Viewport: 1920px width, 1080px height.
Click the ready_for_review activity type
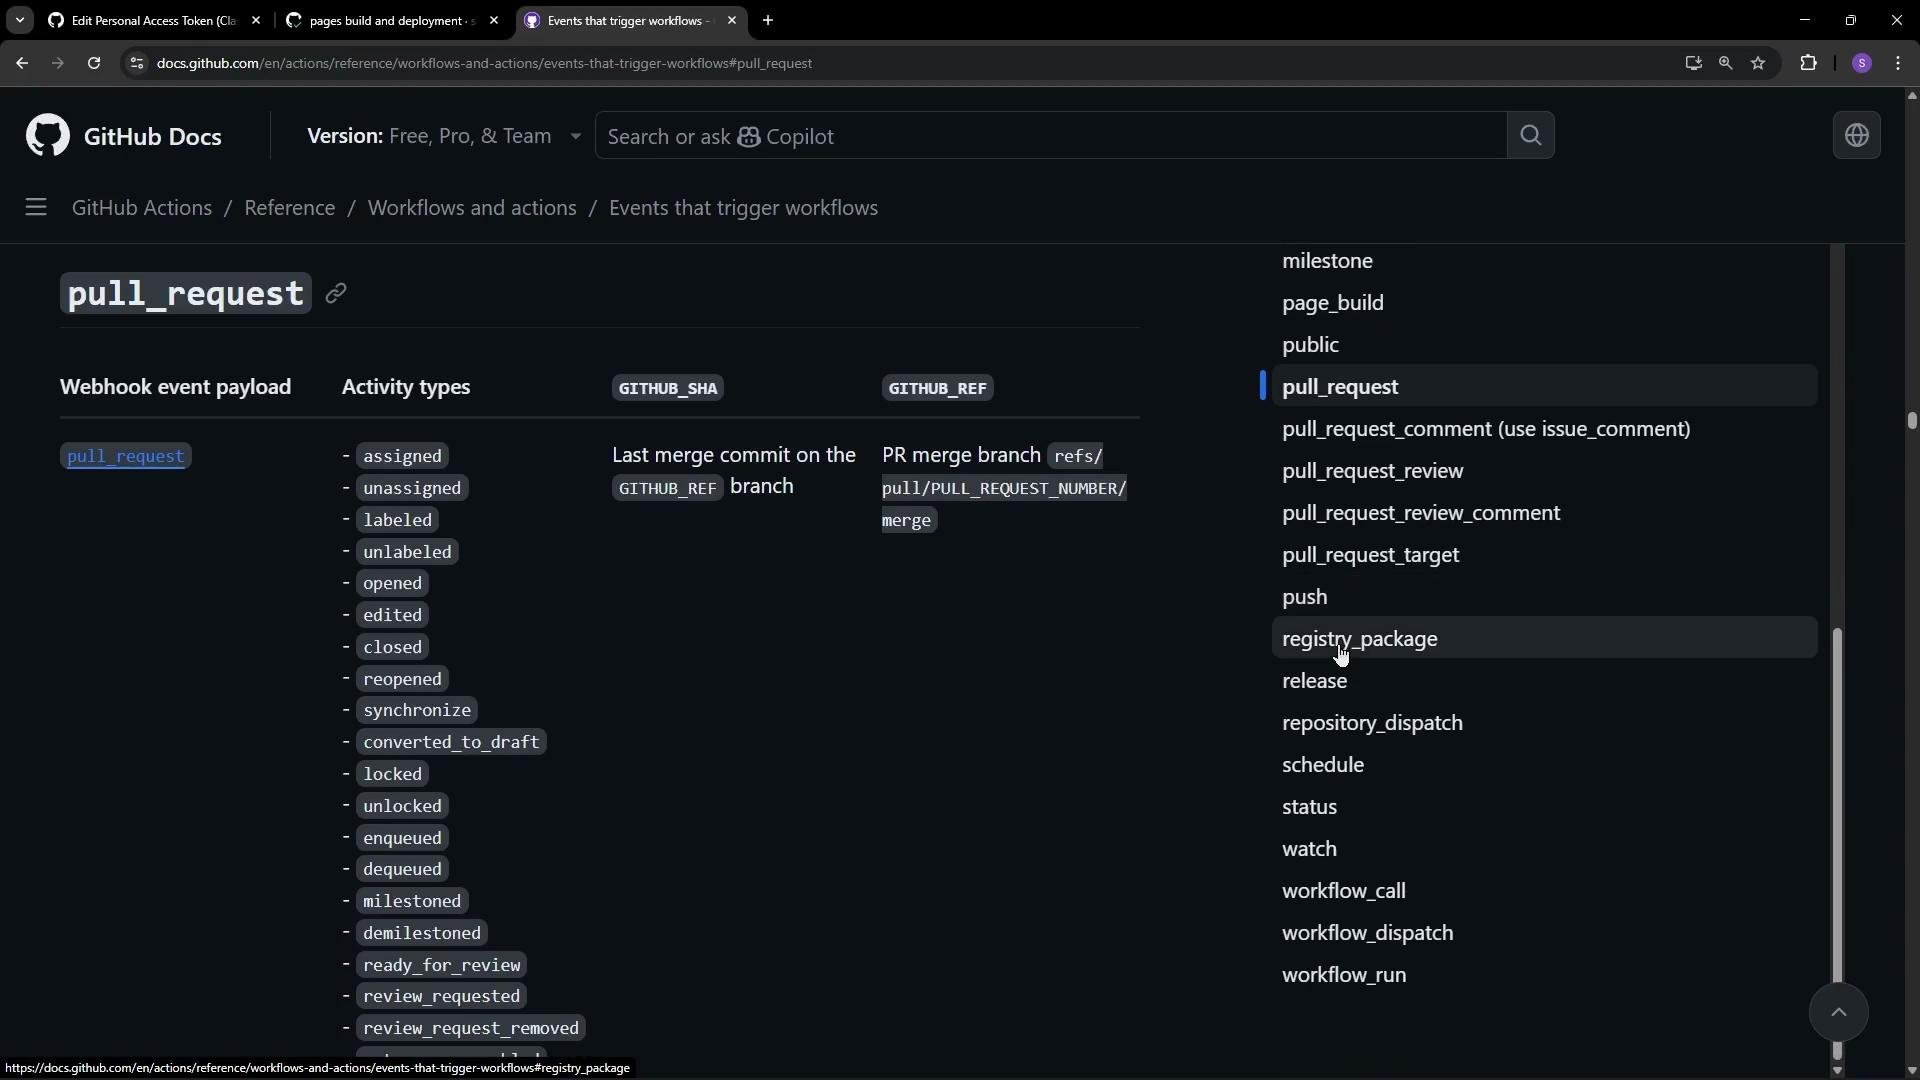(x=441, y=965)
